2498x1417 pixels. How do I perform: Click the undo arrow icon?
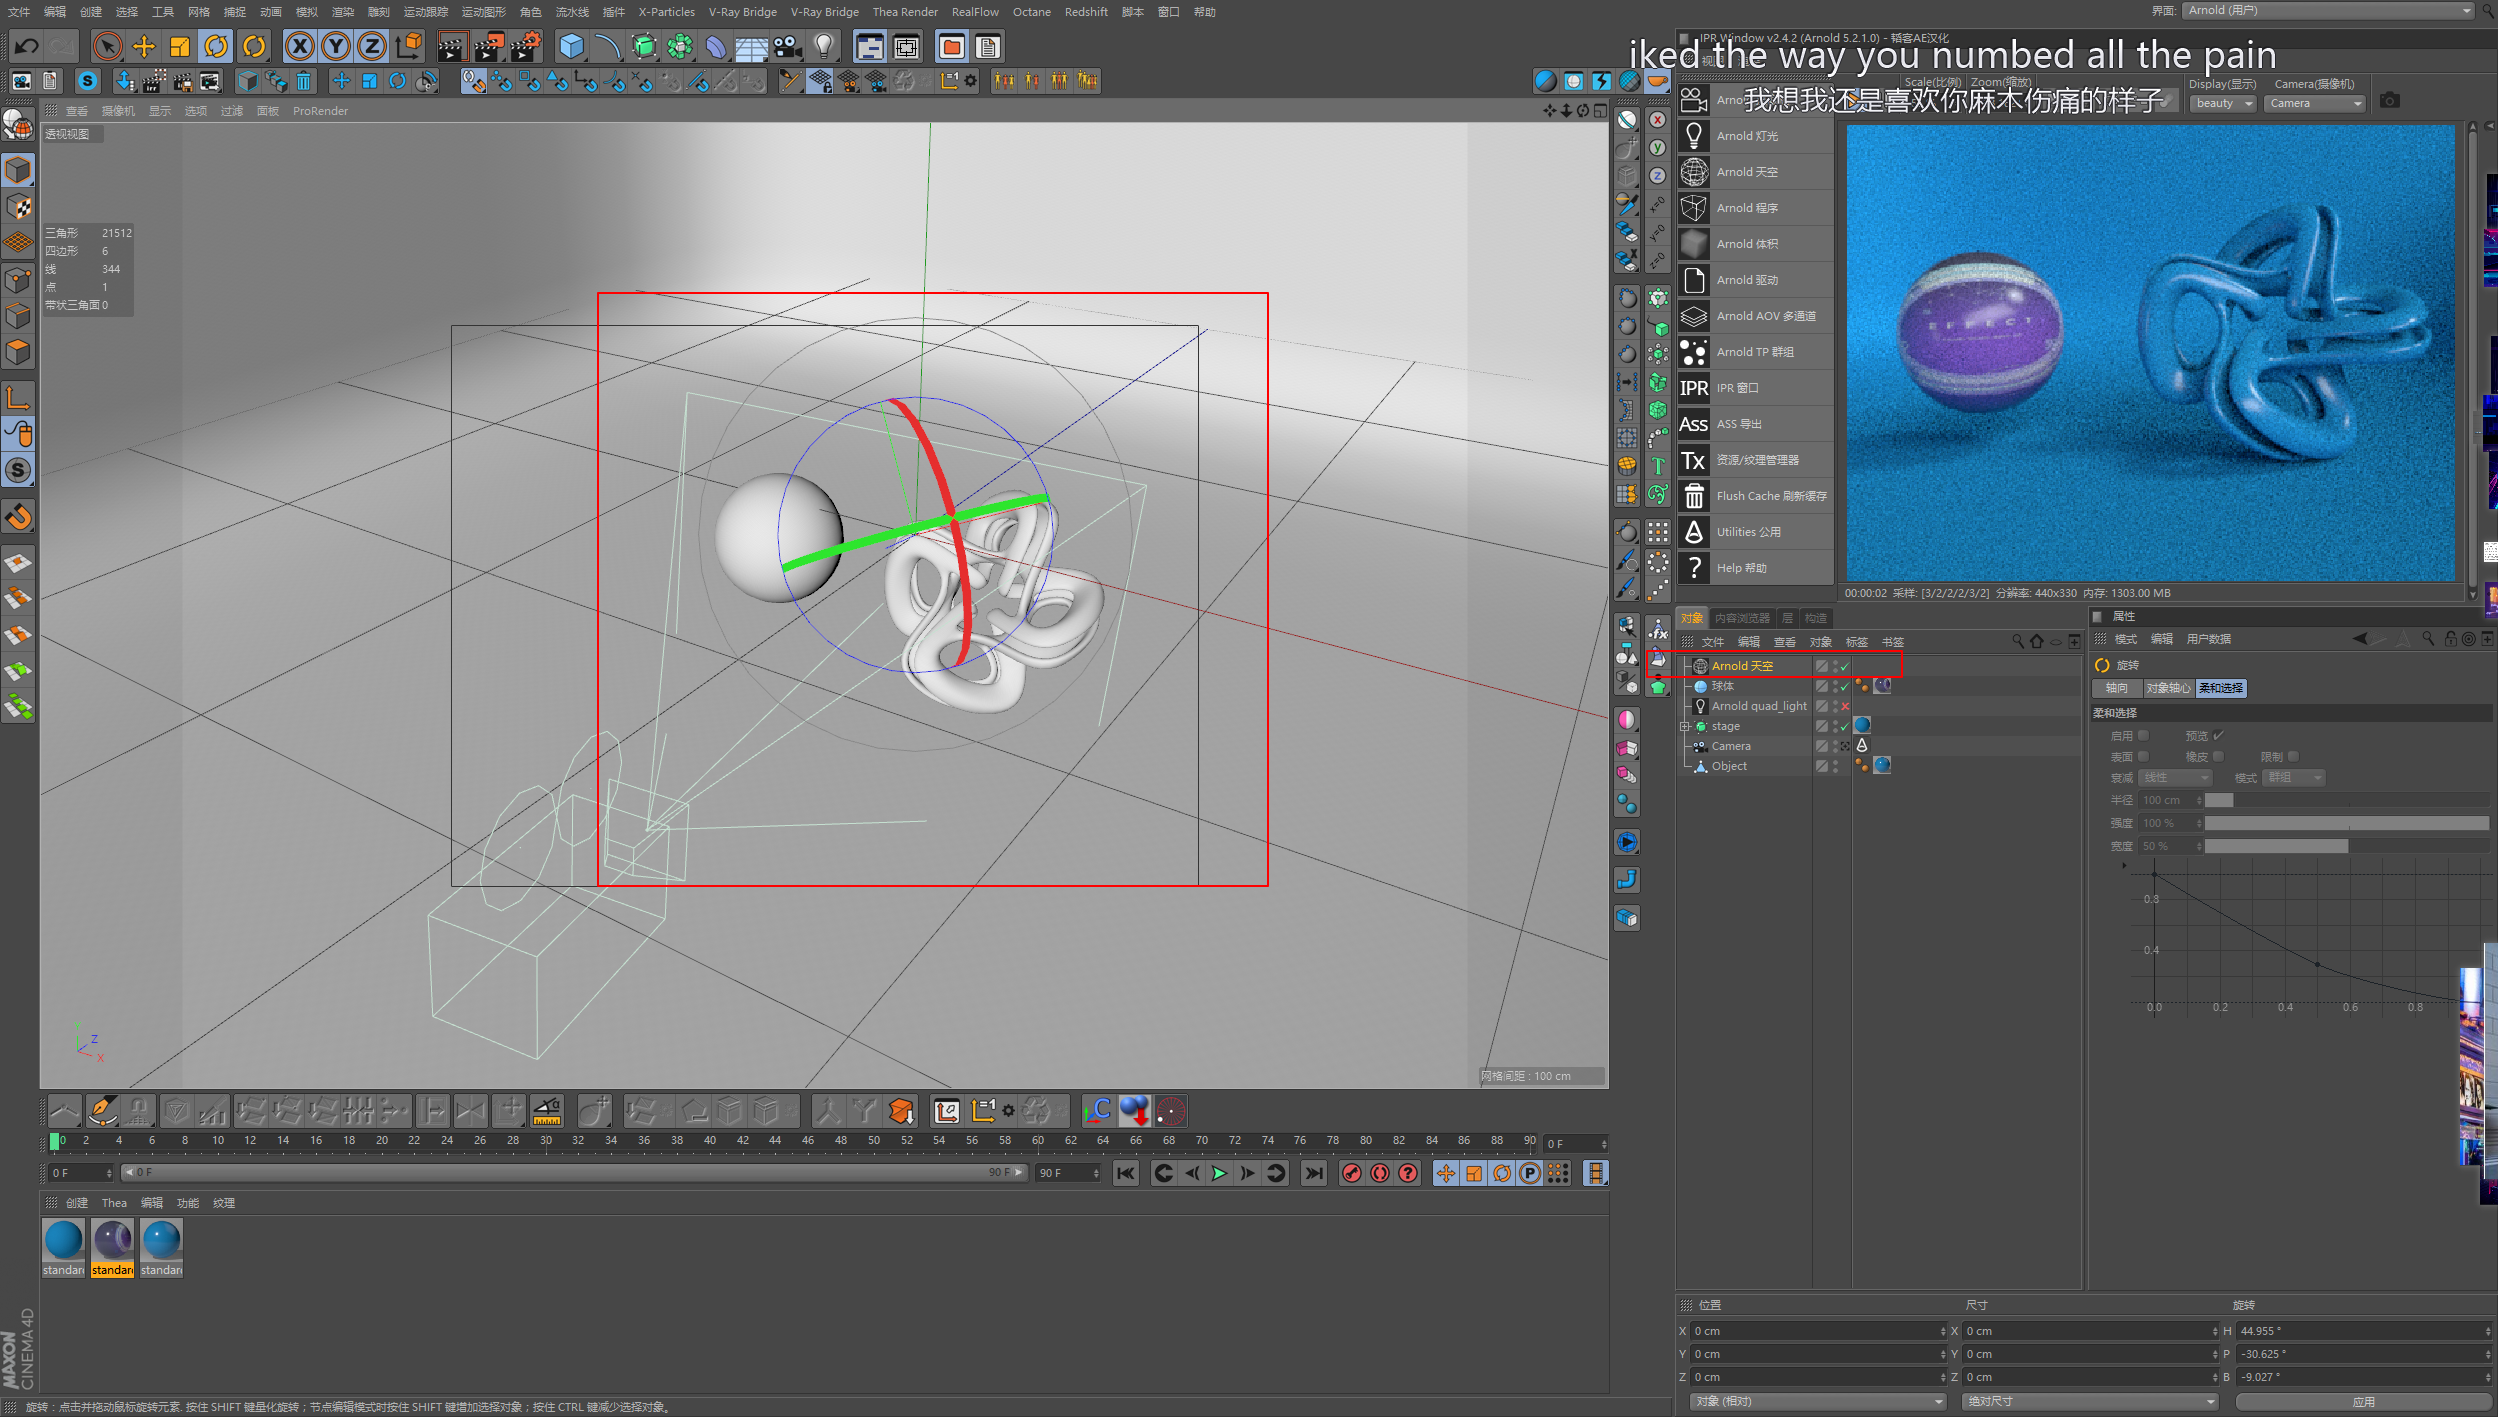(x=27, y=46)
